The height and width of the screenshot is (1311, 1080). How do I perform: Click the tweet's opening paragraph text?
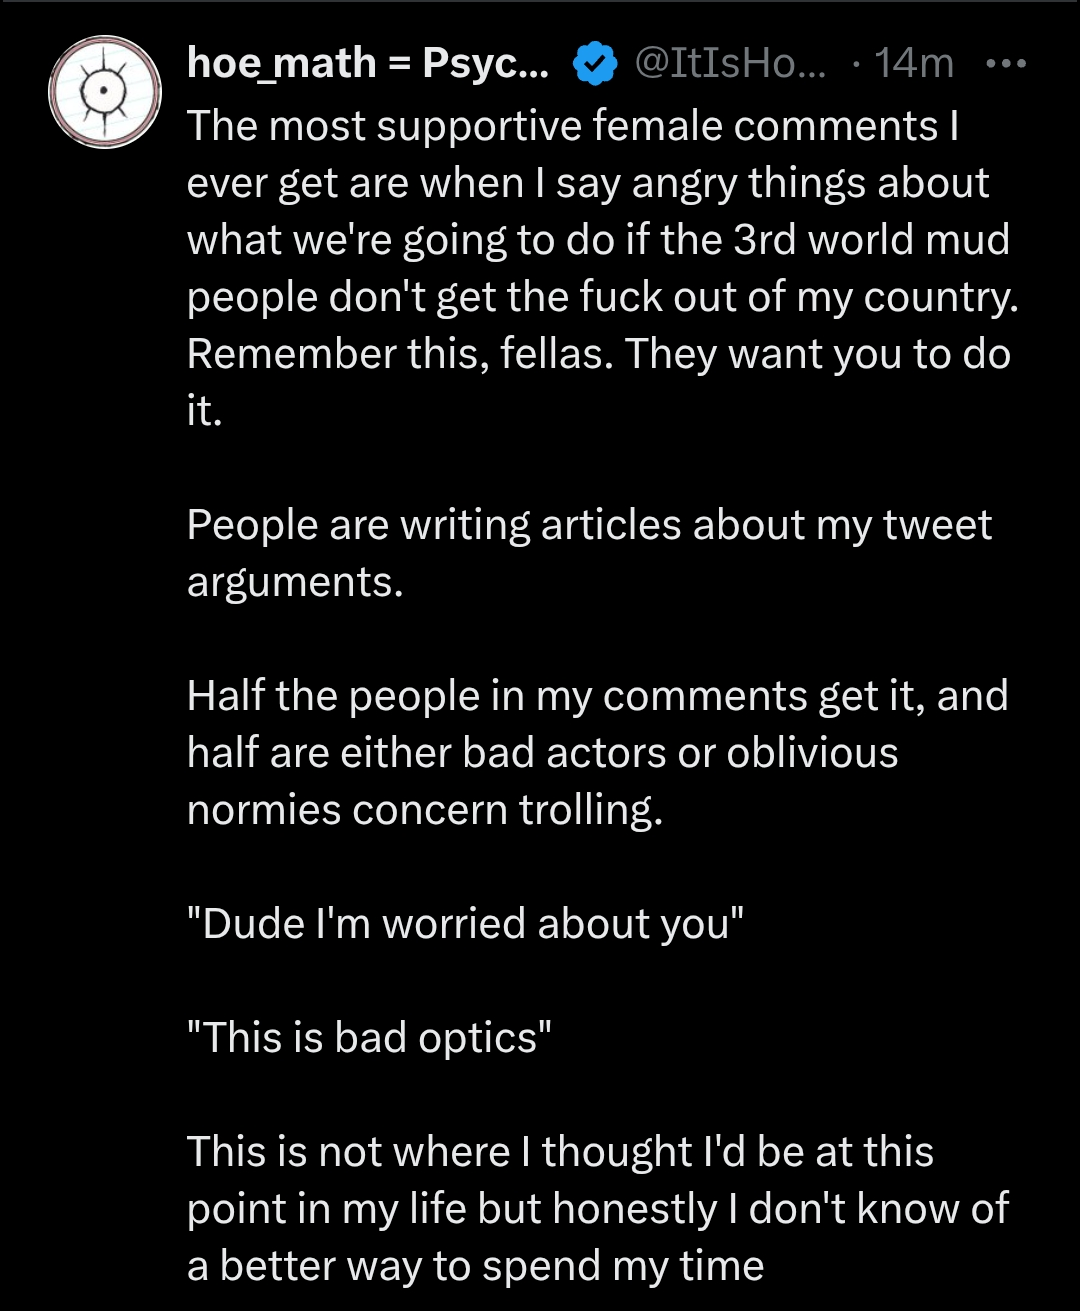[x=602, y=268]
